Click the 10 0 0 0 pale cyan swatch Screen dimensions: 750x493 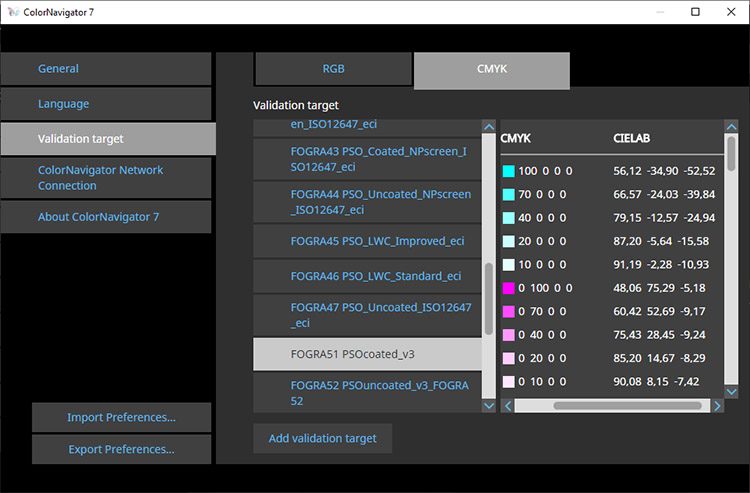tap(509, 265)
